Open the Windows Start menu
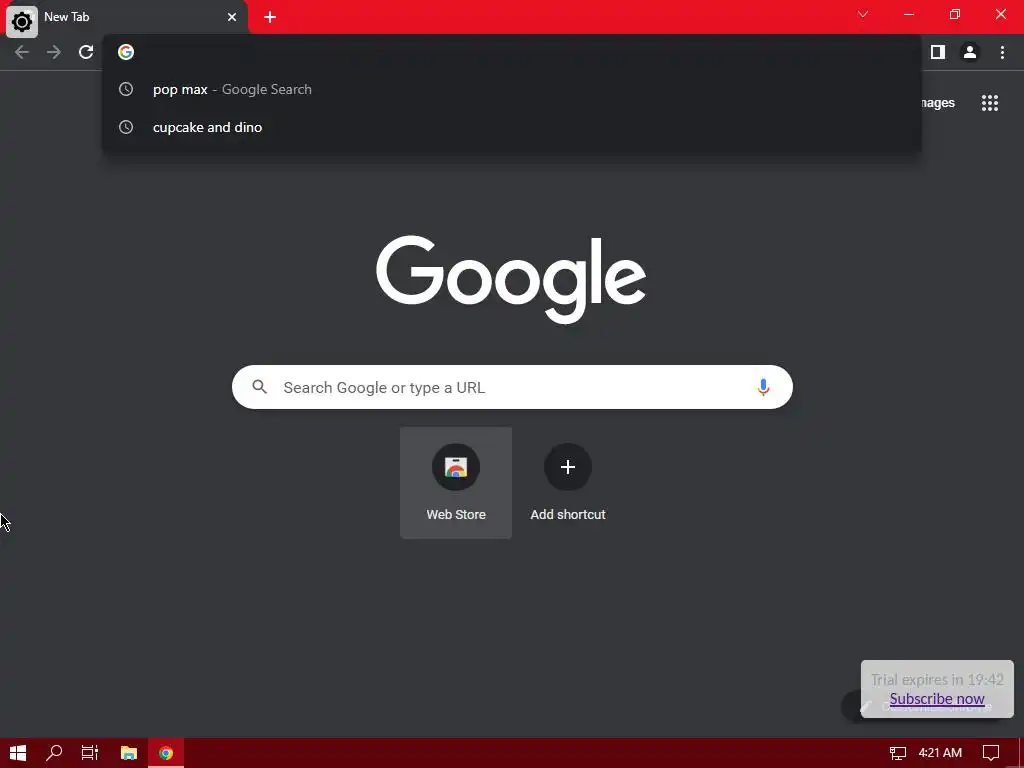Image resolution: width=1024 pixels, height=768 pixels. 18,753
